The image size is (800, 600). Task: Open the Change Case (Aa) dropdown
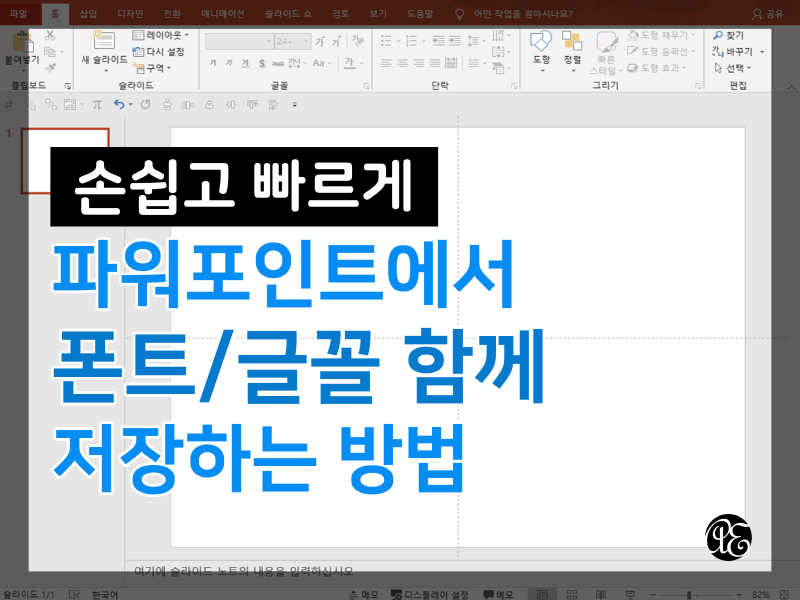click(321, 63)
